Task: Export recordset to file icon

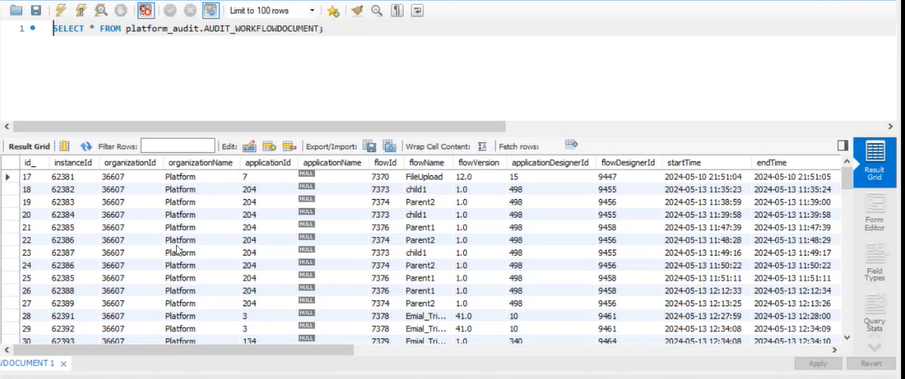Action: (x=369, y=146)
